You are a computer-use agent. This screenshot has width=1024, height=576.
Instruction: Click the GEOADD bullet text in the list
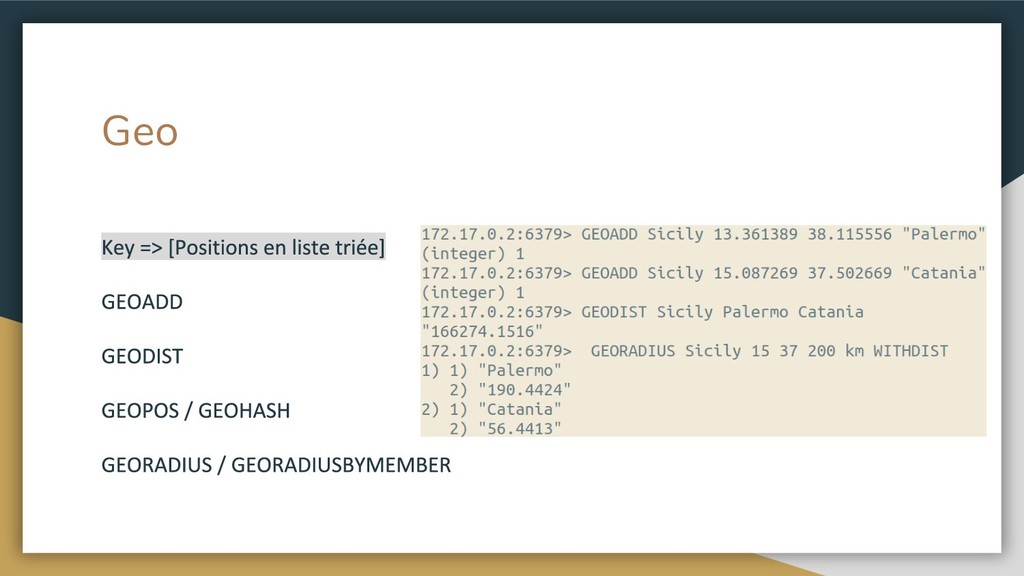142,302
